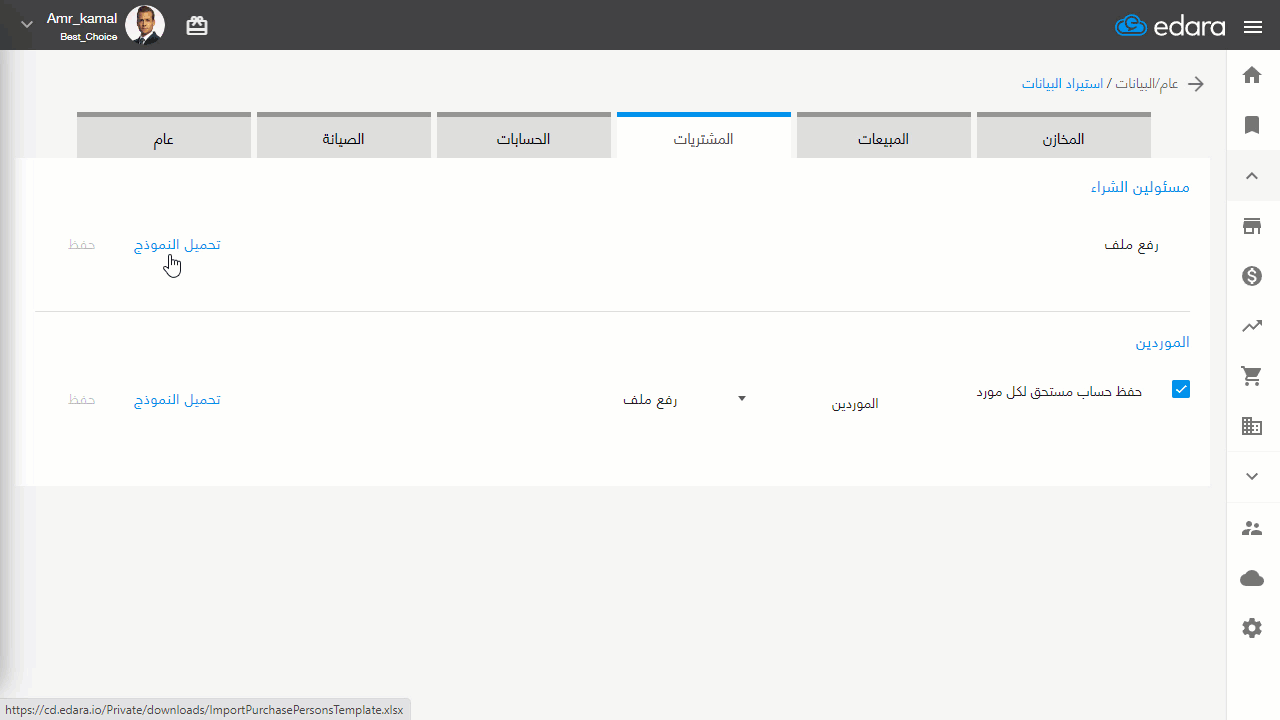Click the استيراد البيانات breadcrumb link
The image size is (1280, 720).
(x=1063, y=84)
